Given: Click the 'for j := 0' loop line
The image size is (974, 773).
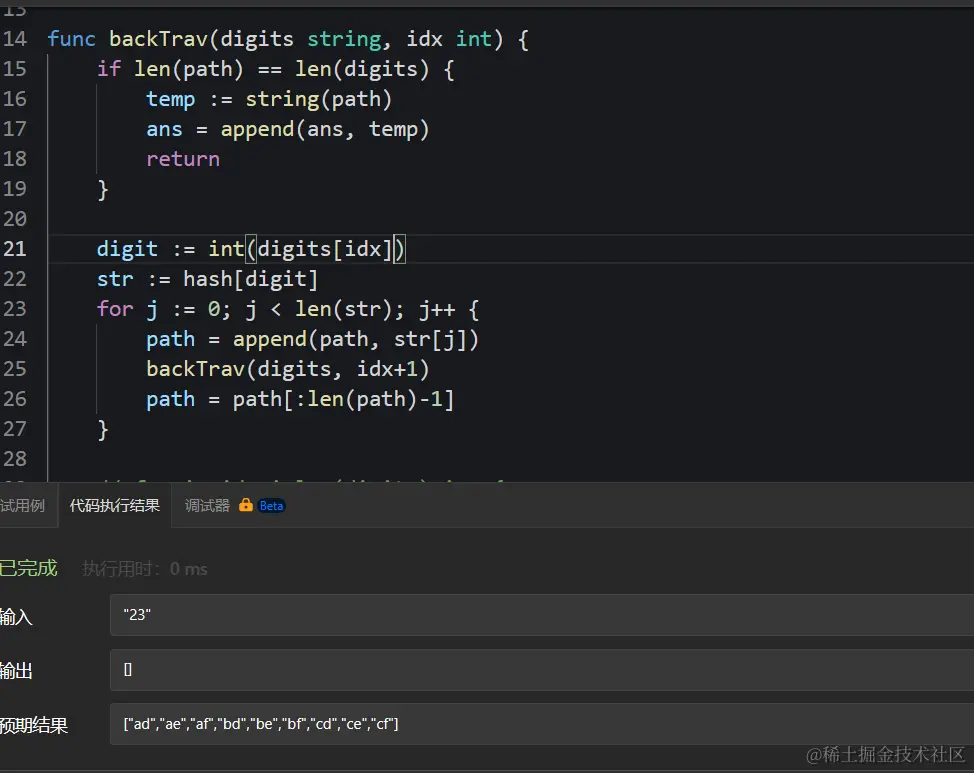Looking at the screenshot, I should pos(288,309).
